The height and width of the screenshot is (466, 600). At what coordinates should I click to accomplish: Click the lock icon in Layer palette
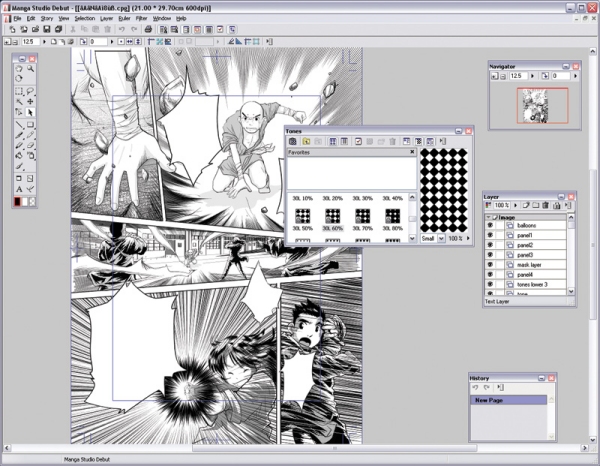(x=557, y=205)
